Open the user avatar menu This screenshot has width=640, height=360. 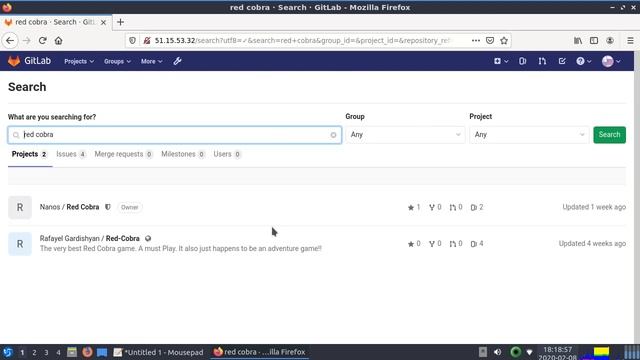click(x=611, y=61)
